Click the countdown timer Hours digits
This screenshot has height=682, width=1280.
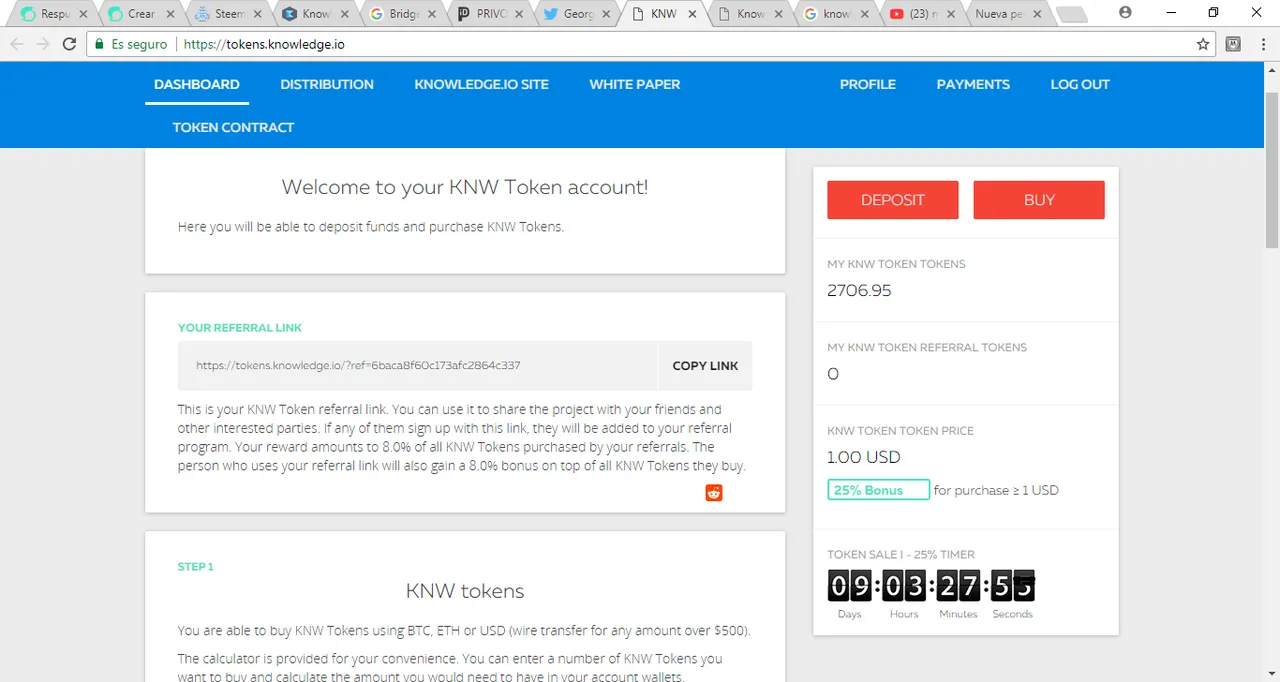904,585
